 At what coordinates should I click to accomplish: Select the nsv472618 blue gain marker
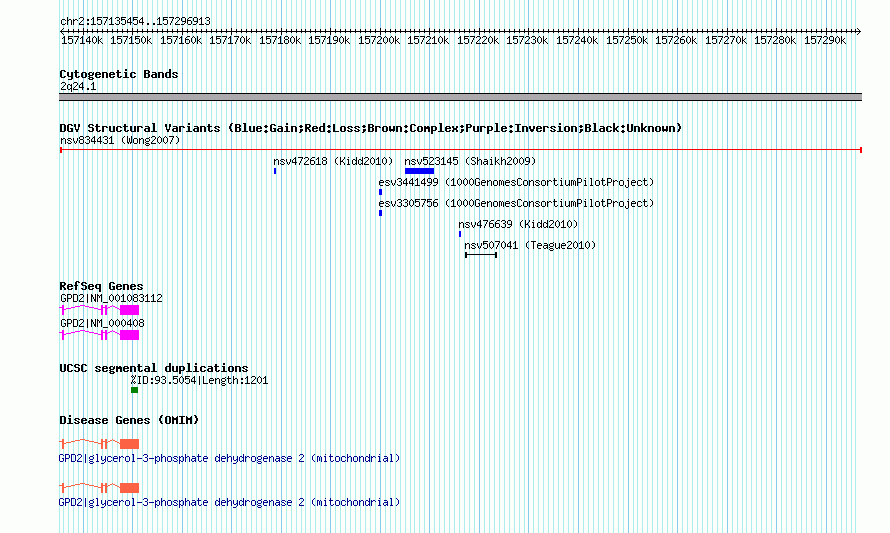pos(275,171)
